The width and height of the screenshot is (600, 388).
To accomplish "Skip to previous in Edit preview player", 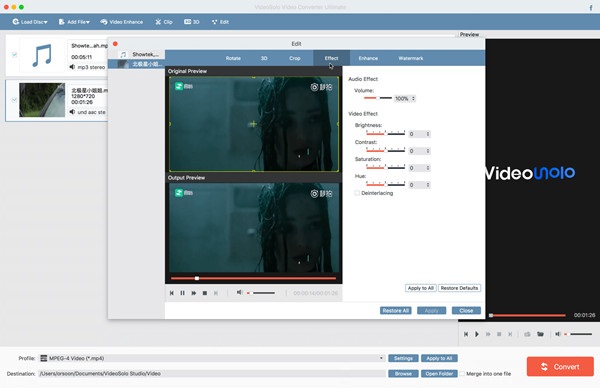I will click(x=172, y=293).
